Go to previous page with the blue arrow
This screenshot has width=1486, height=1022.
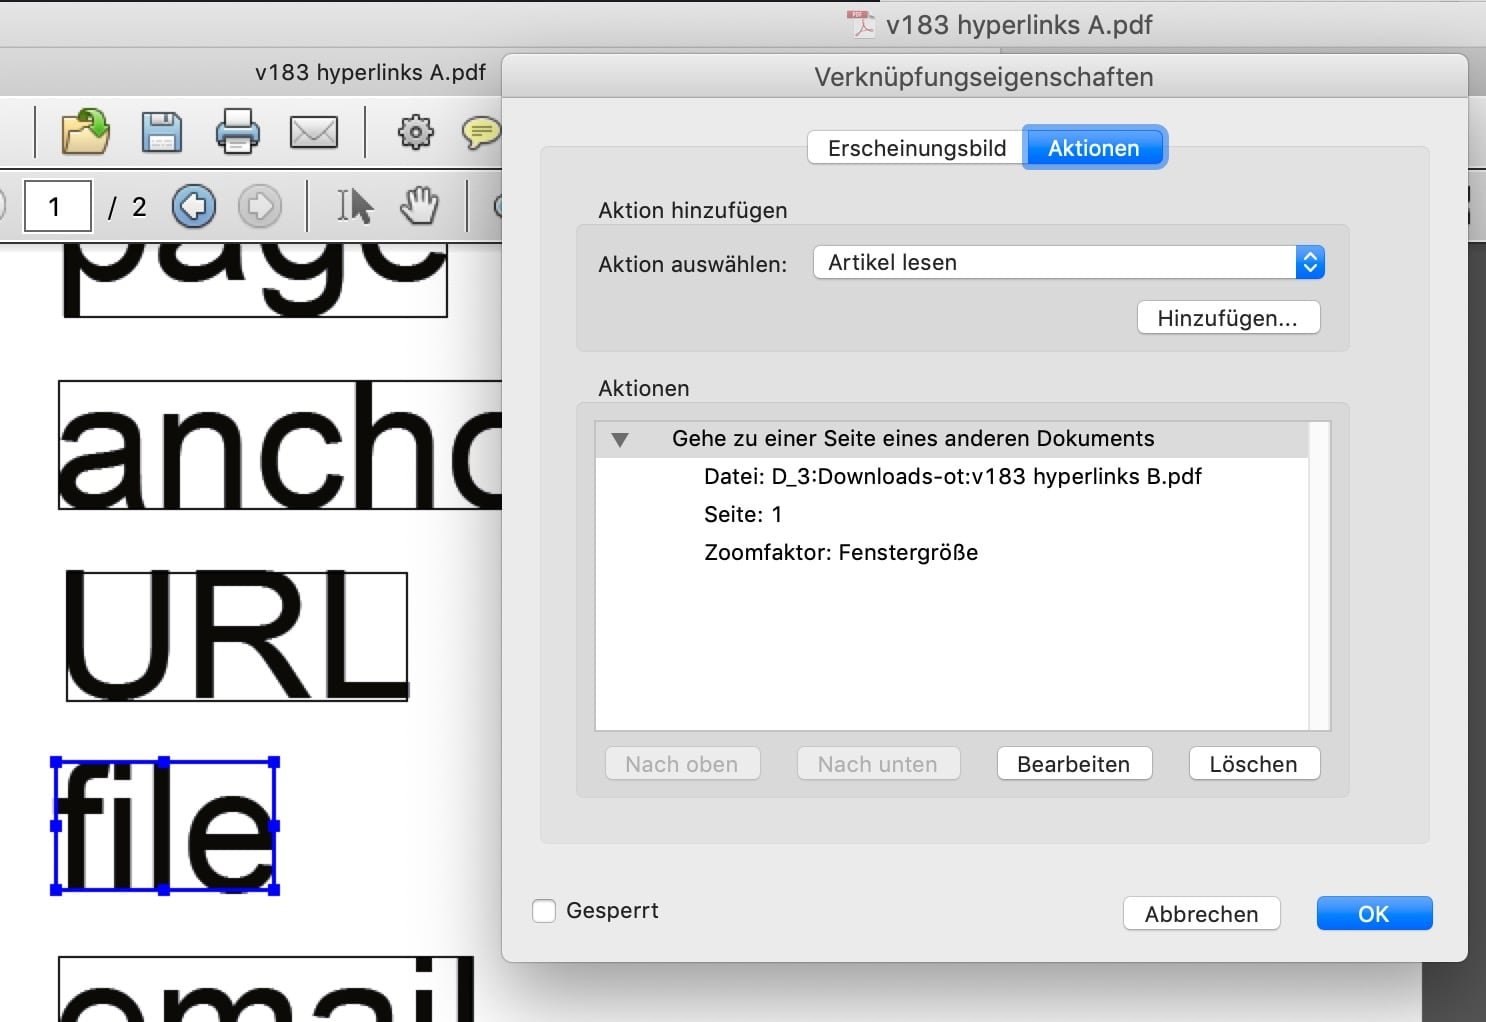point(194,206)
